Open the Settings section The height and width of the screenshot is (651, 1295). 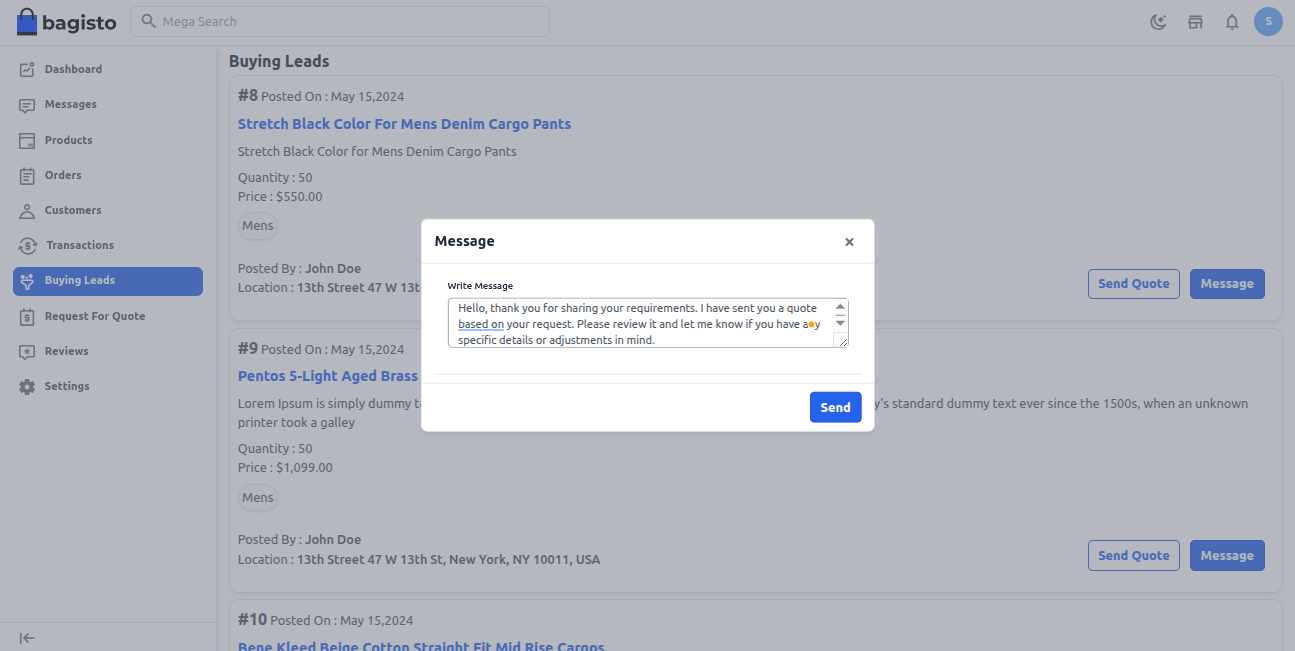pos(28,386)
